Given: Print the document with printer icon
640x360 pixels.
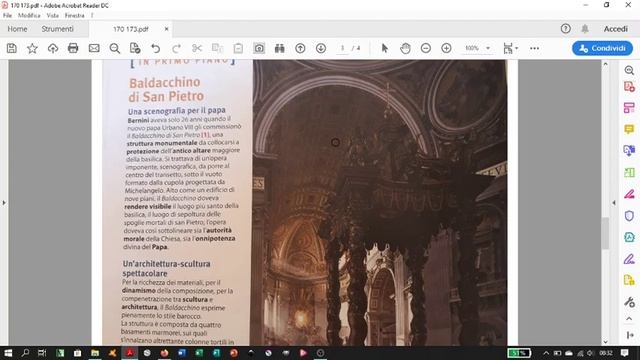Looking at the screenshot, I should (73, 48).
